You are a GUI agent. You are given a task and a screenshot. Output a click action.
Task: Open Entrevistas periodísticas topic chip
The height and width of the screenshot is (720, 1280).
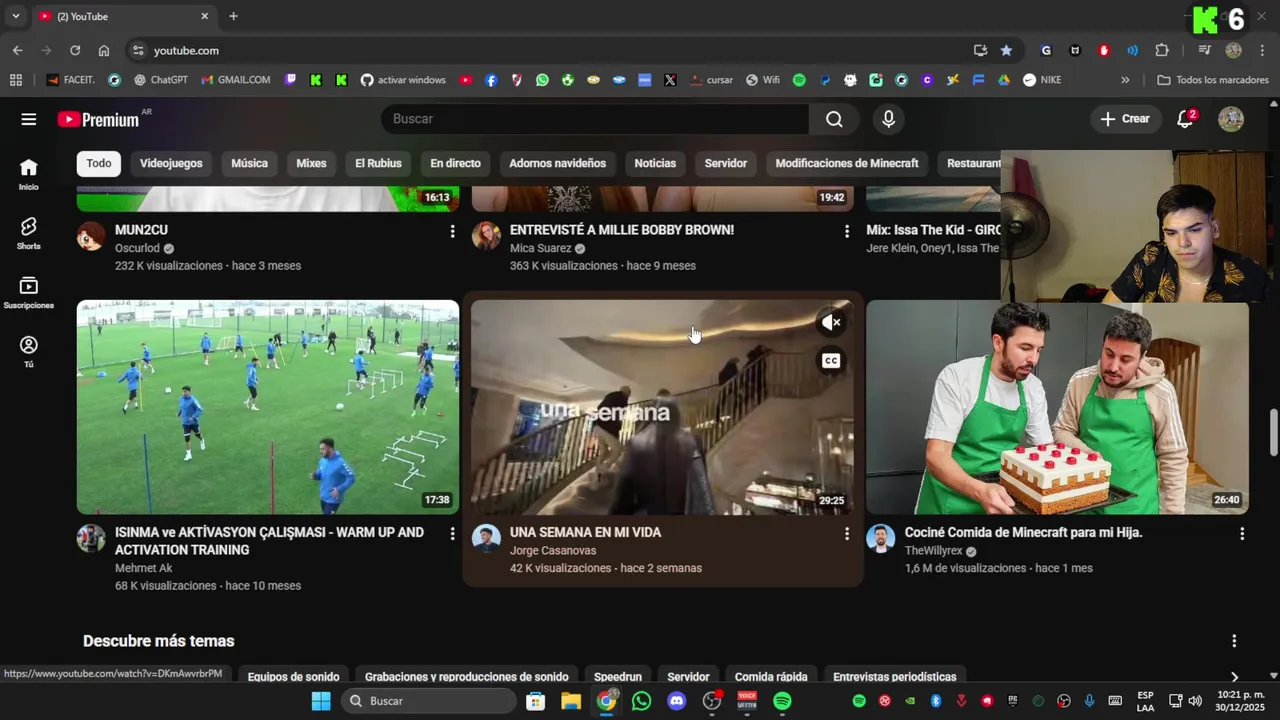[894, 677]
